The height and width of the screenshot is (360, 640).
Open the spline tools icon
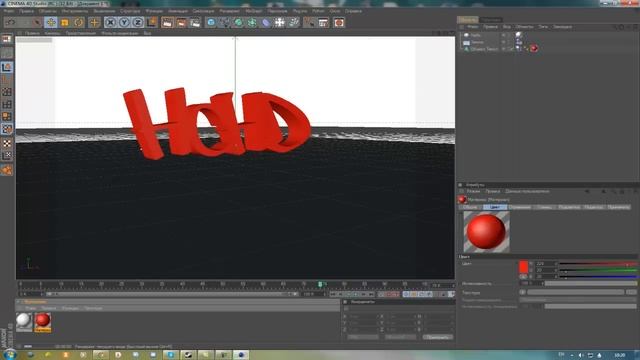click(x=225, y=22)
